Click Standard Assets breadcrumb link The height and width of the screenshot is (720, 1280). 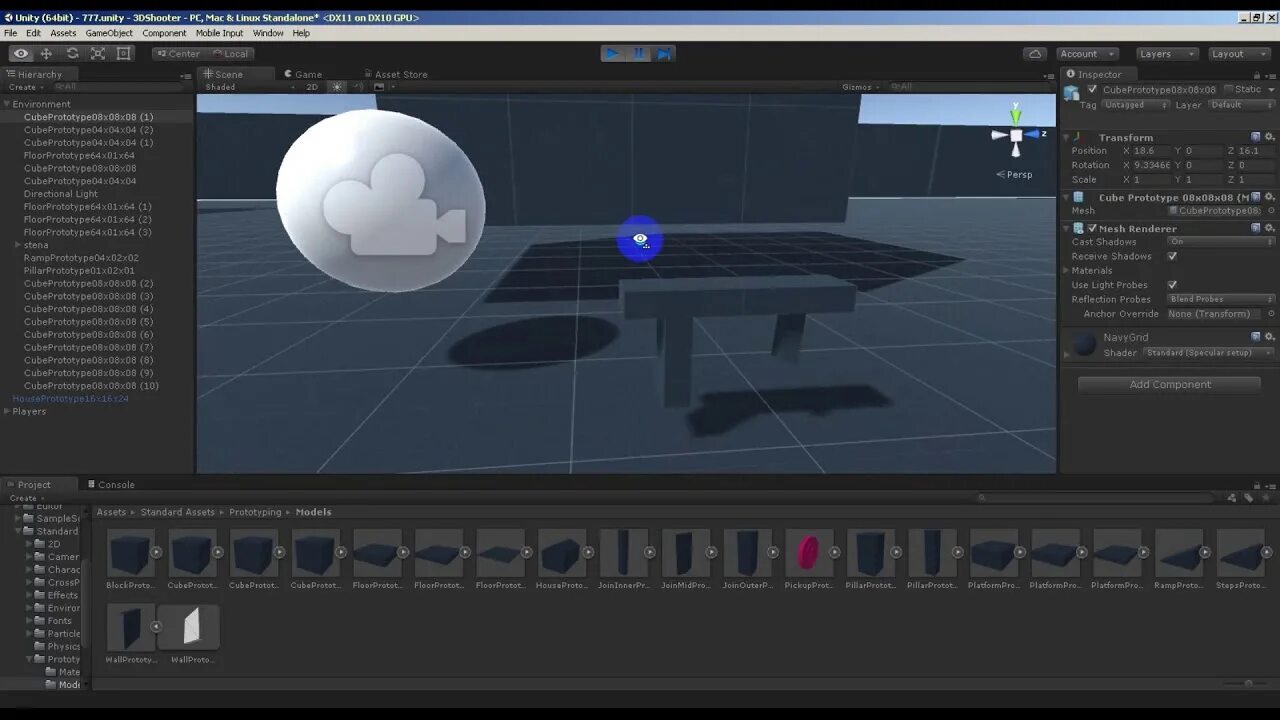click(x=178, y=512)
